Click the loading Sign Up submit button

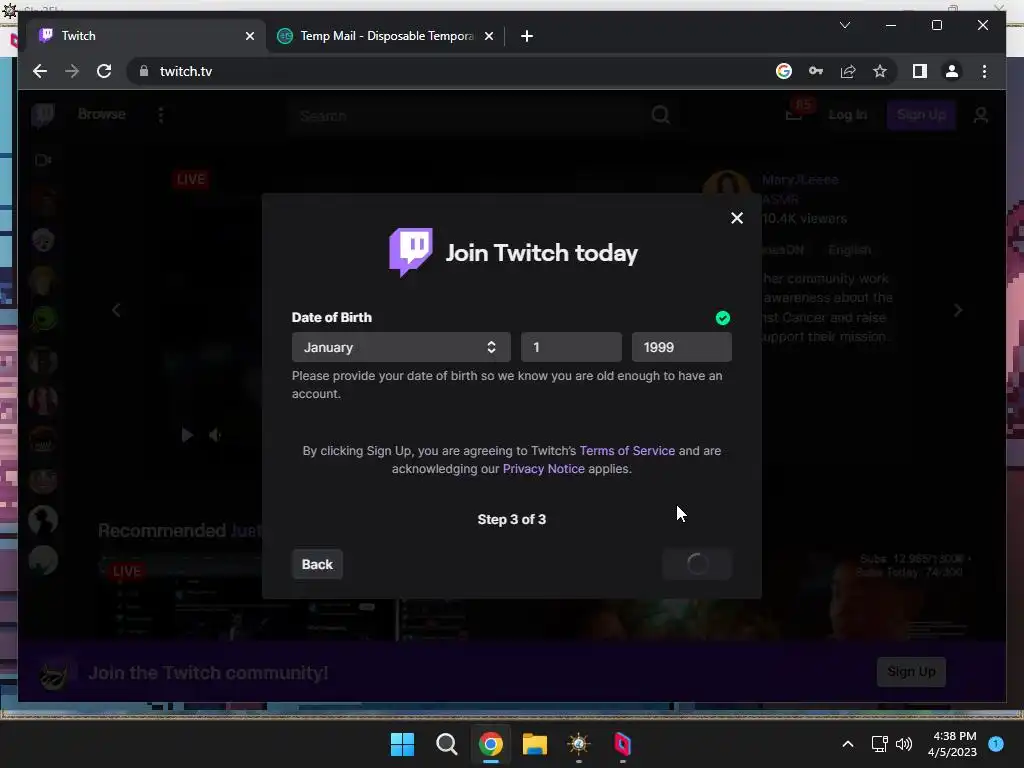[697, 564]
